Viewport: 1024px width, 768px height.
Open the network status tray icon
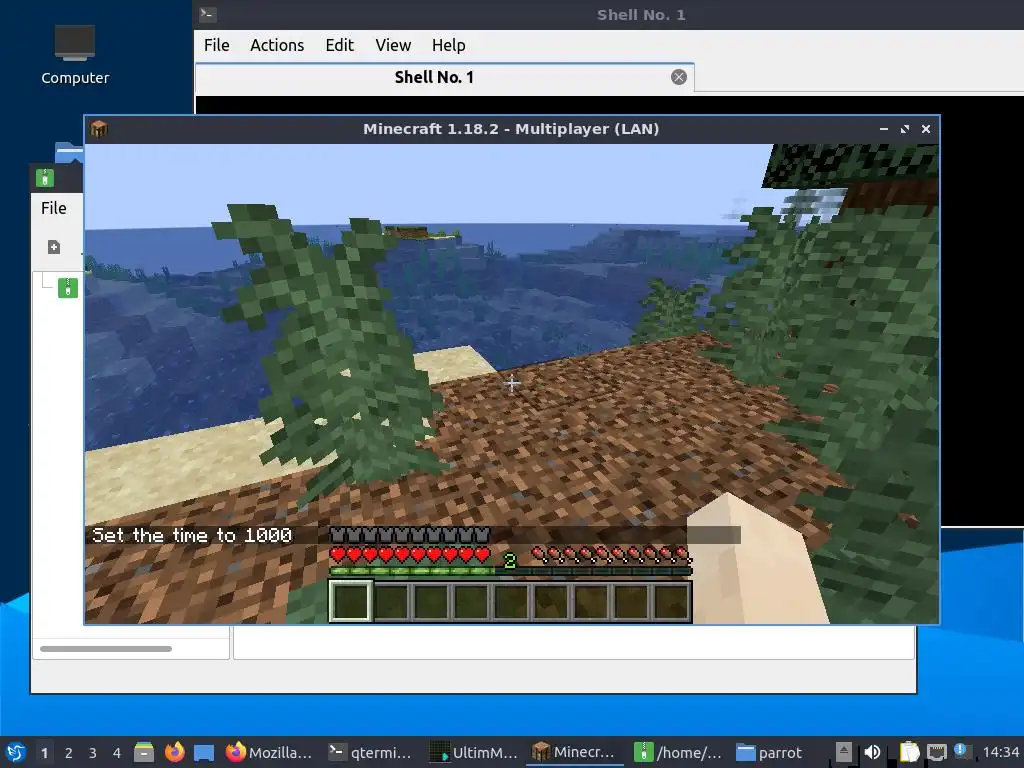[x=936, y=752]
